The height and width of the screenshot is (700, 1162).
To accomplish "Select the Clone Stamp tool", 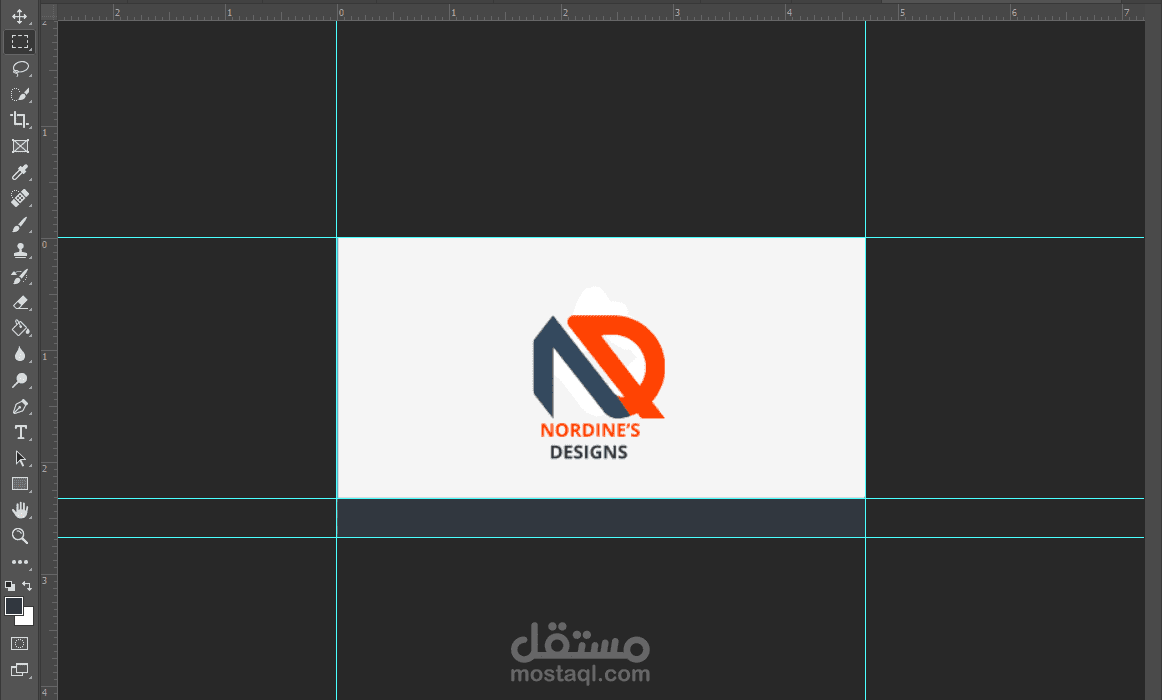I will point(20,250).
